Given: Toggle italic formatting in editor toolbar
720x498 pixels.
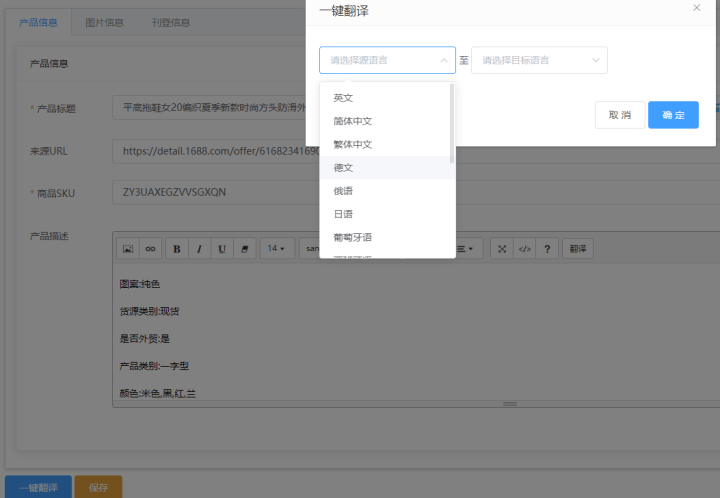Looking at the screenshot, I should (199, 249).
